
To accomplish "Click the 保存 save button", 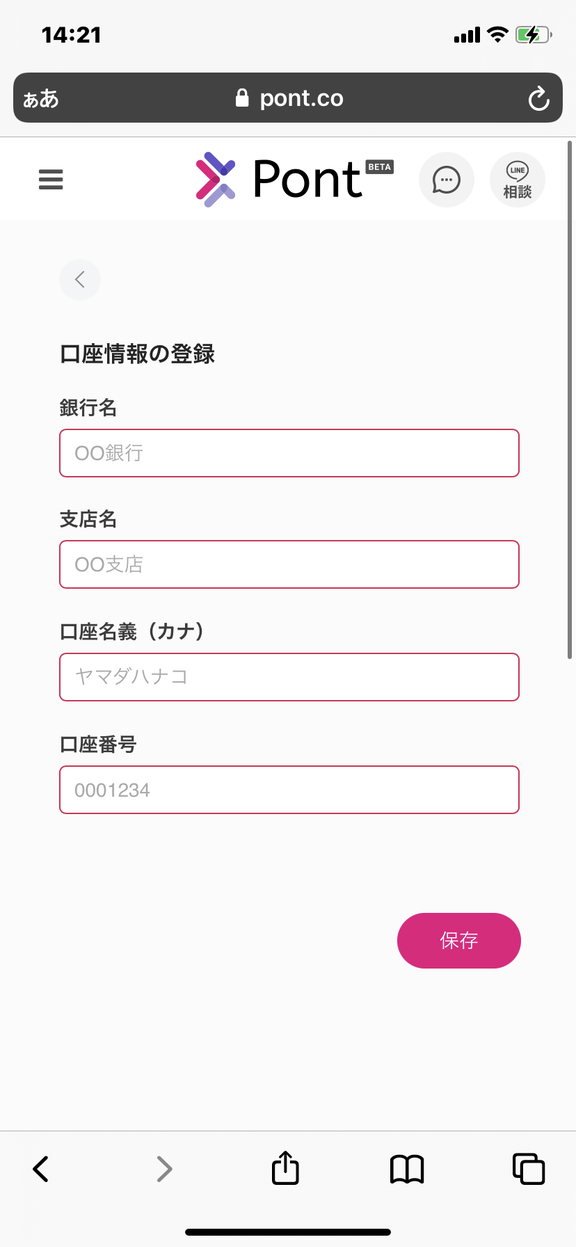I will [x=459, y=941].
